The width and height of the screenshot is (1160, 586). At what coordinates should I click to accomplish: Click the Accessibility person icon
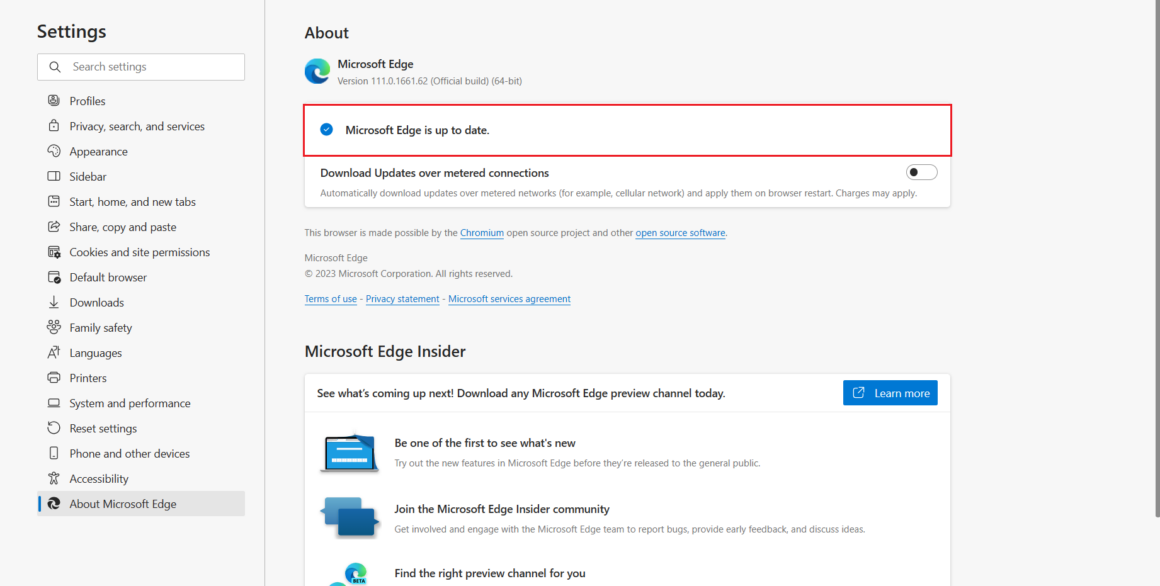tap(53, 478)
